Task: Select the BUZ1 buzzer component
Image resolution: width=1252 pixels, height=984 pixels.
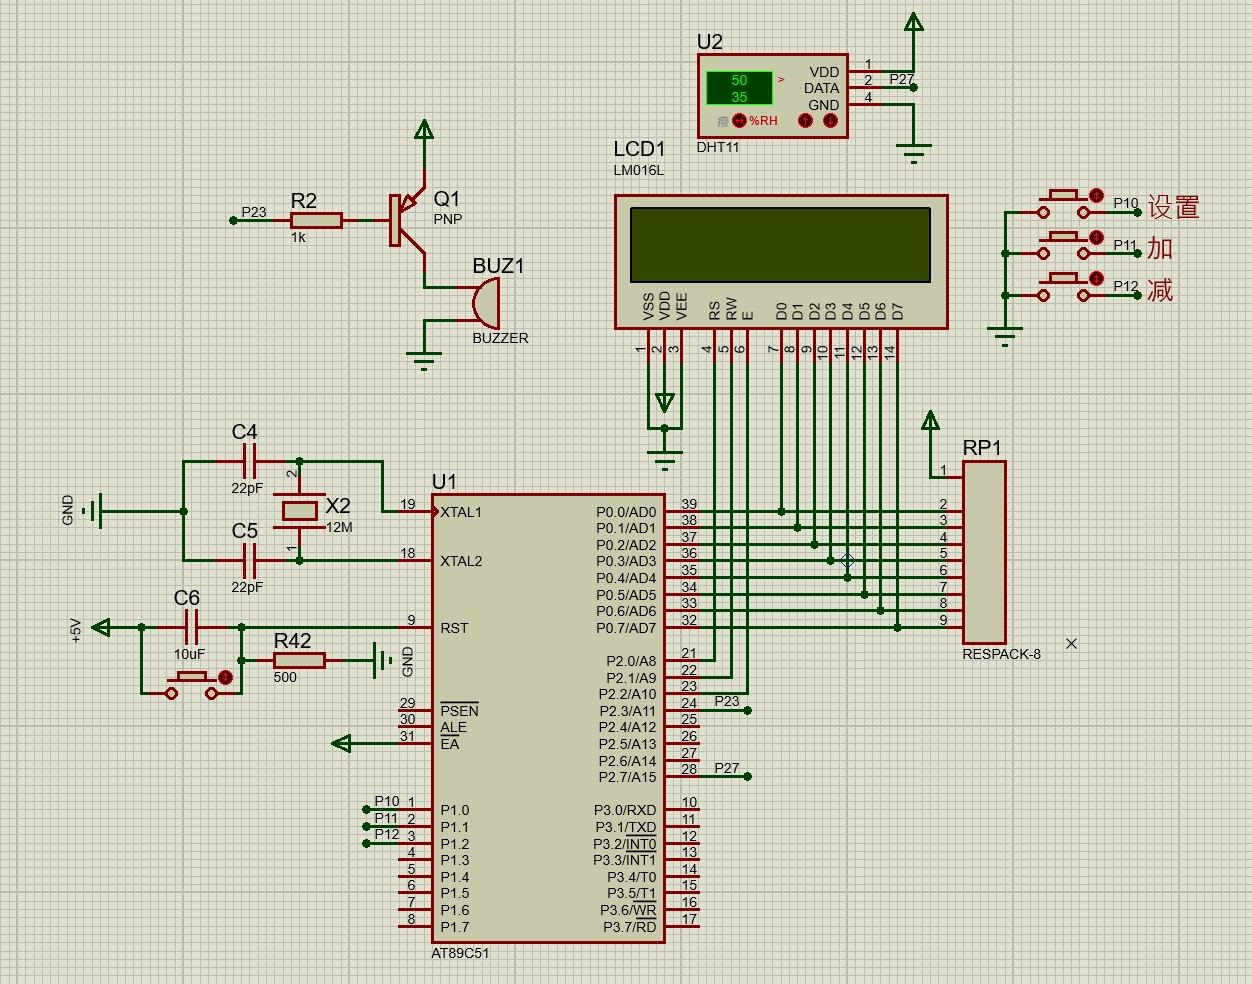Action: pos(487,303)
